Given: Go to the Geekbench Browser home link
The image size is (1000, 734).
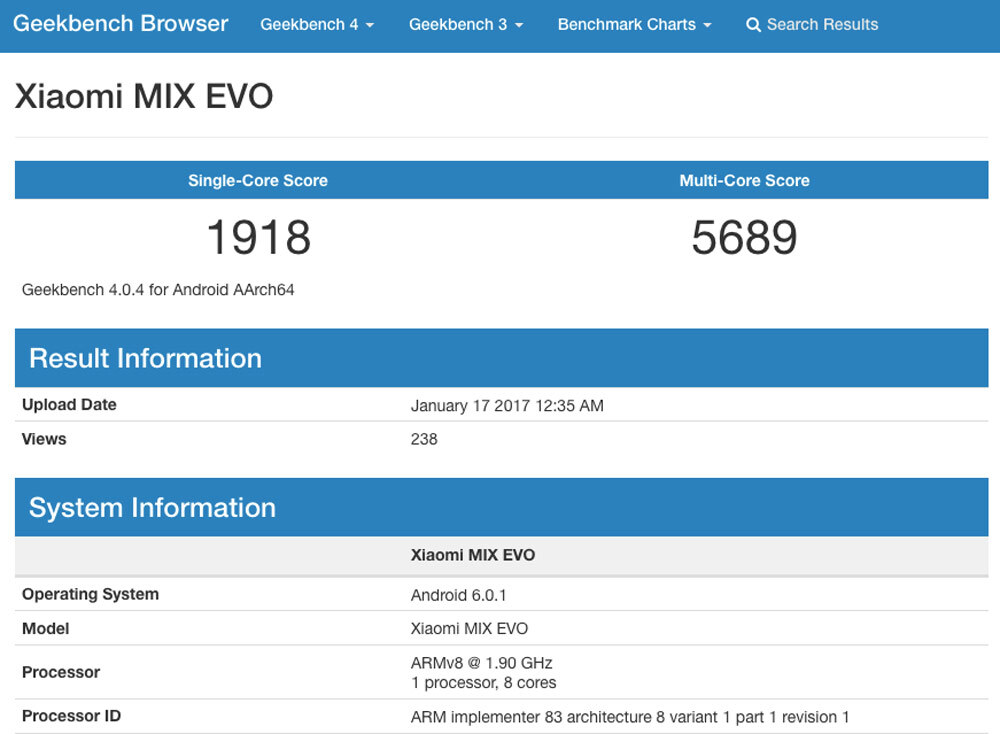Looking at the screenshot, I should [121, 24].
